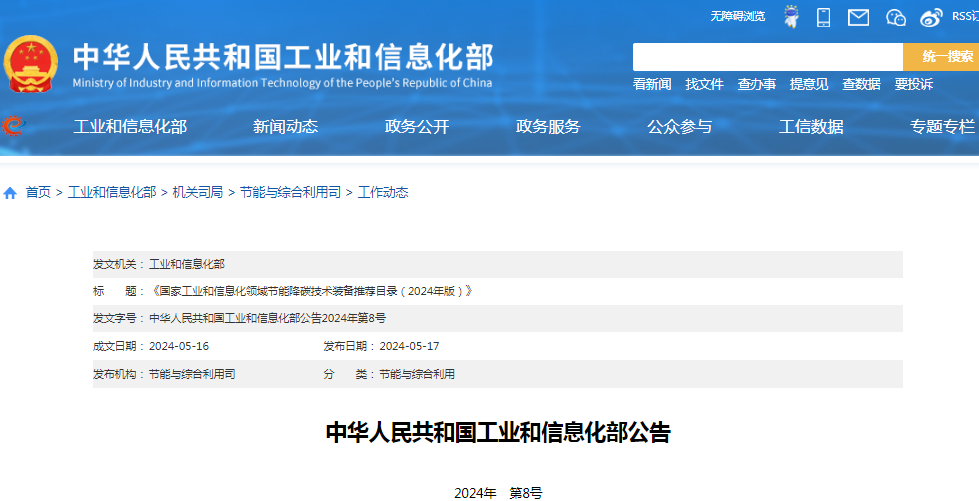979x501 pixels.
Task: Click the envelope mail icon
Action: pyautogui.click(x=858, y=17)
